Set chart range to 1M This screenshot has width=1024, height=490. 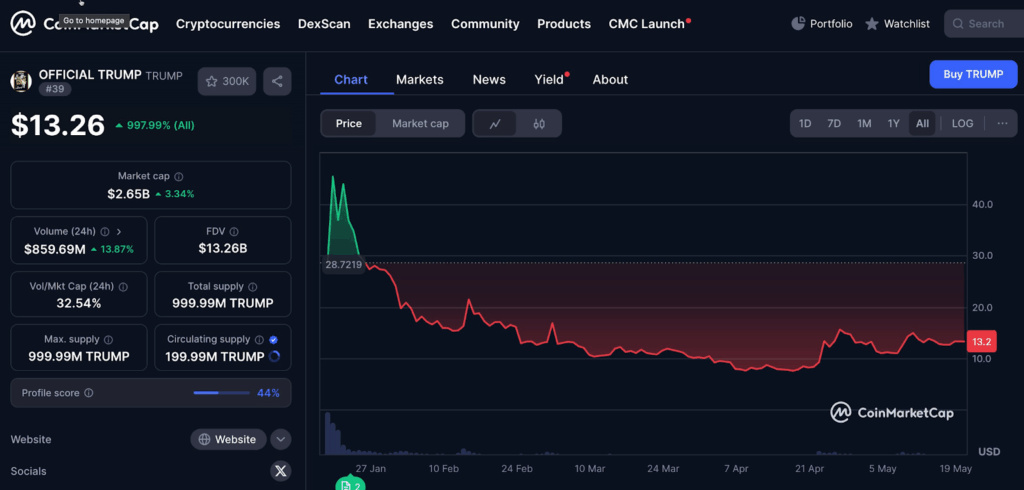click(x=864, y=123)
